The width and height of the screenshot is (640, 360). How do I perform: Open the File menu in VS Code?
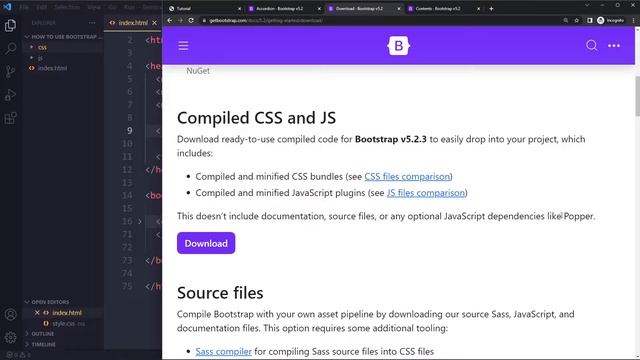coord(24,7)
